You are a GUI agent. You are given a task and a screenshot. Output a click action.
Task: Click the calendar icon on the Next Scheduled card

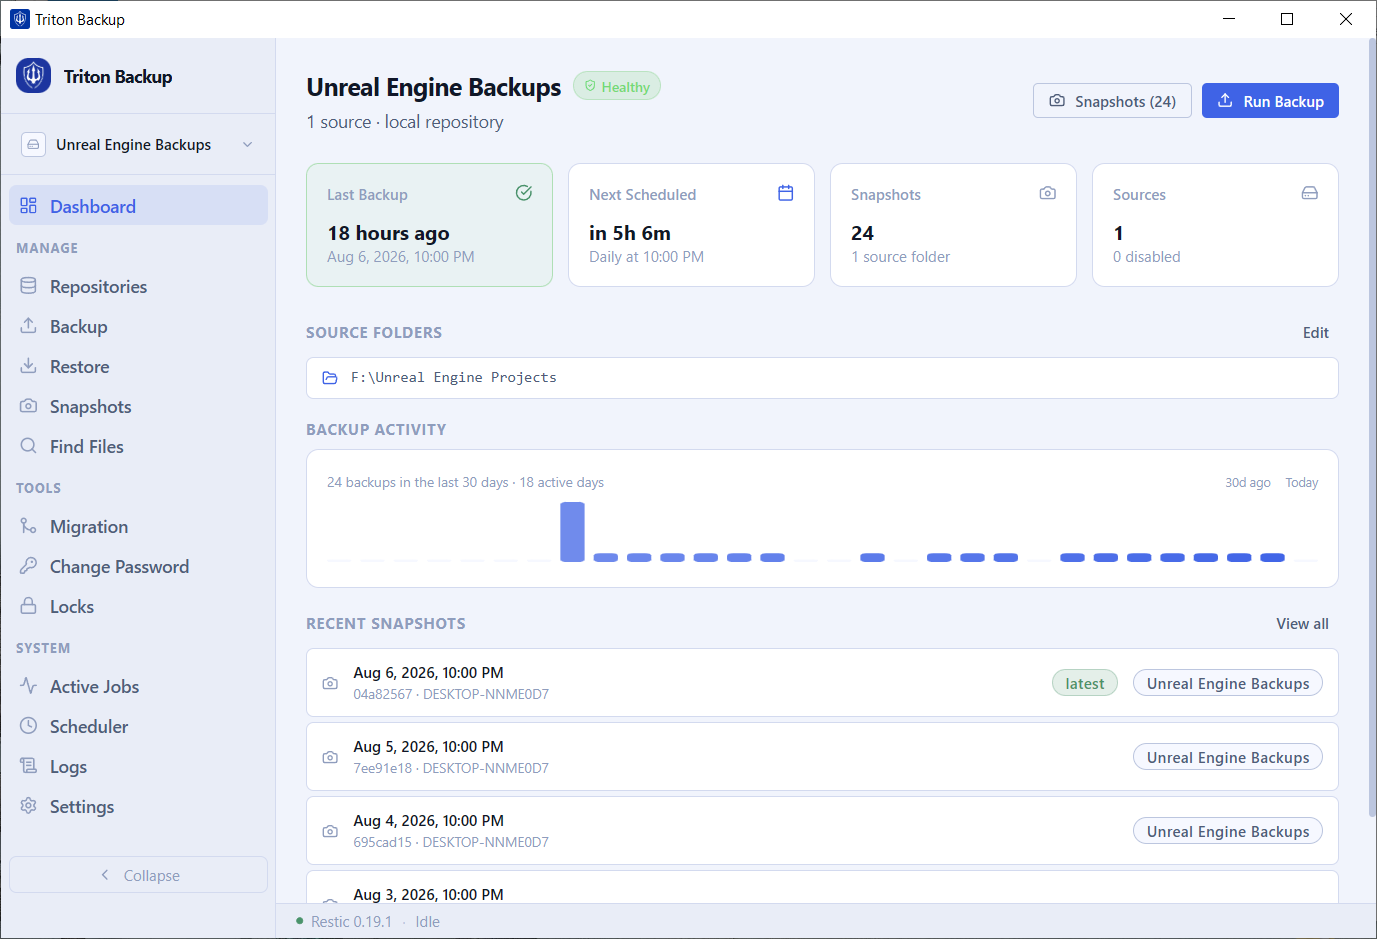pyautogui.click(x=786, y=193)
